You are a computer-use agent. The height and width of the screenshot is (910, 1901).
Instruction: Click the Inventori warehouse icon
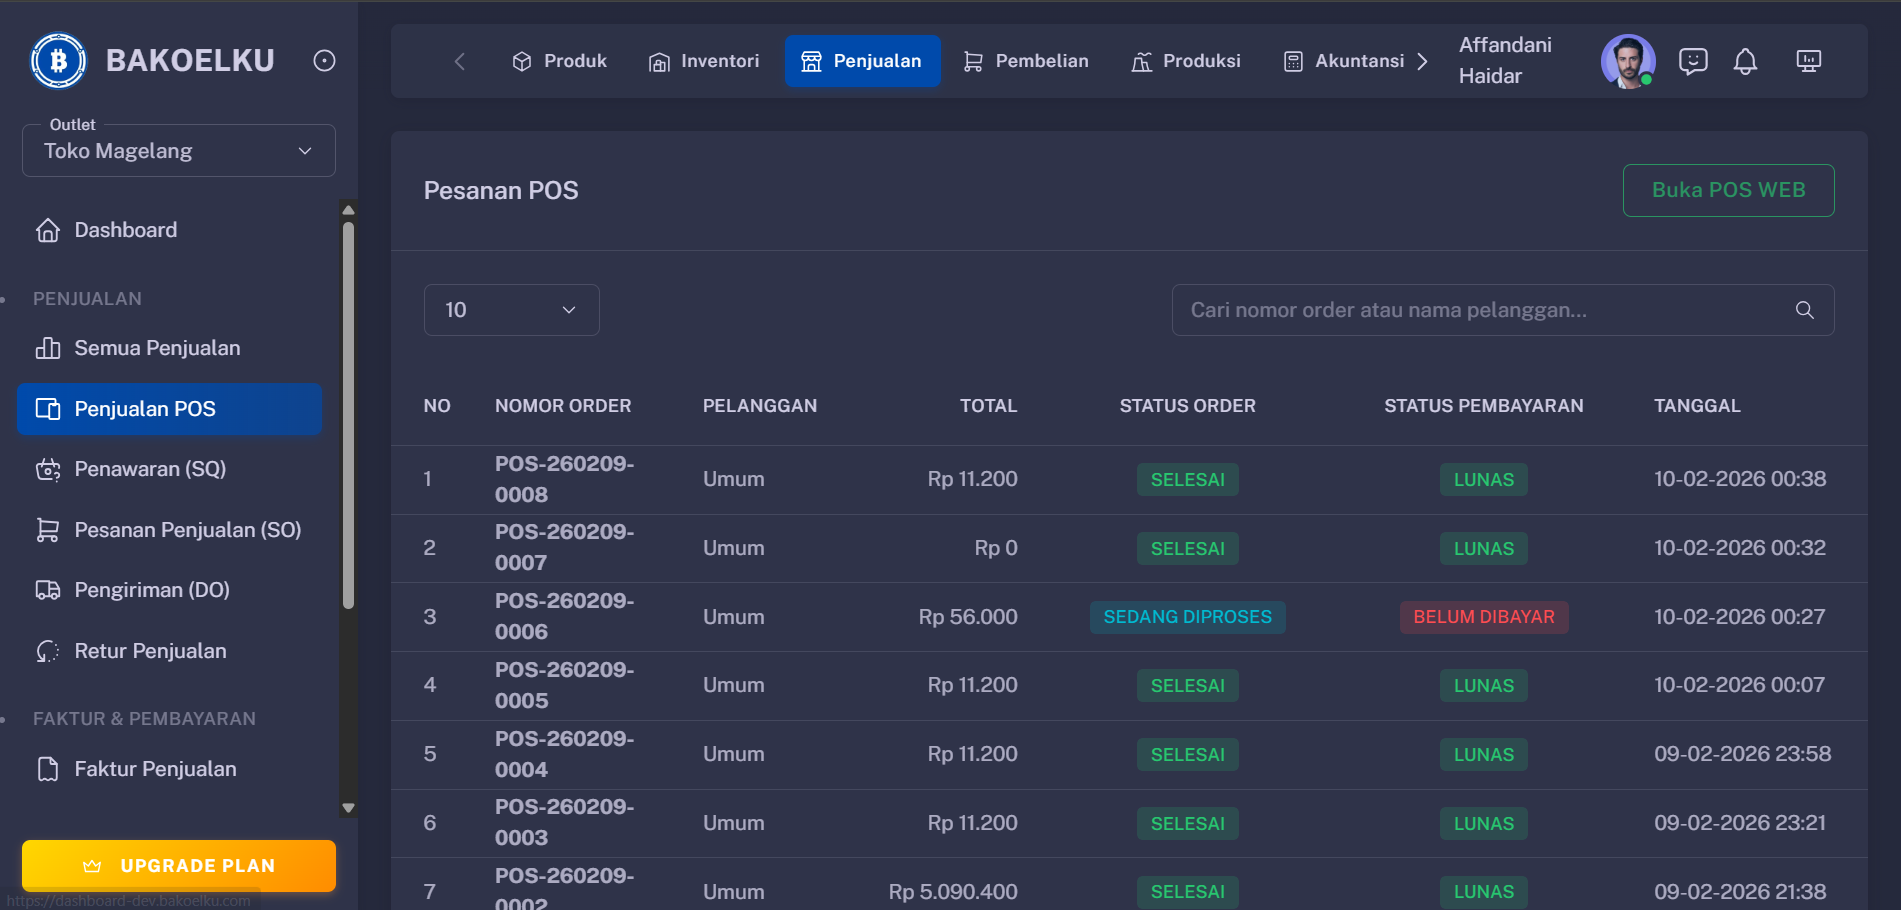coord(659,61)
